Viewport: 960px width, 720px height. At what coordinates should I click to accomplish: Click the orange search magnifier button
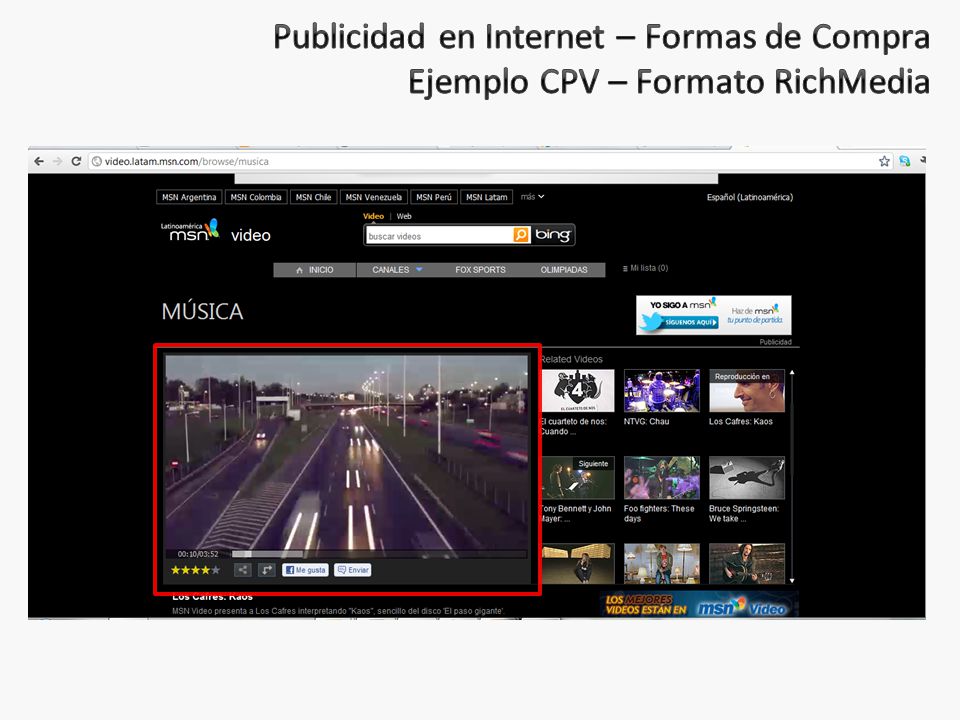point(521,235)
